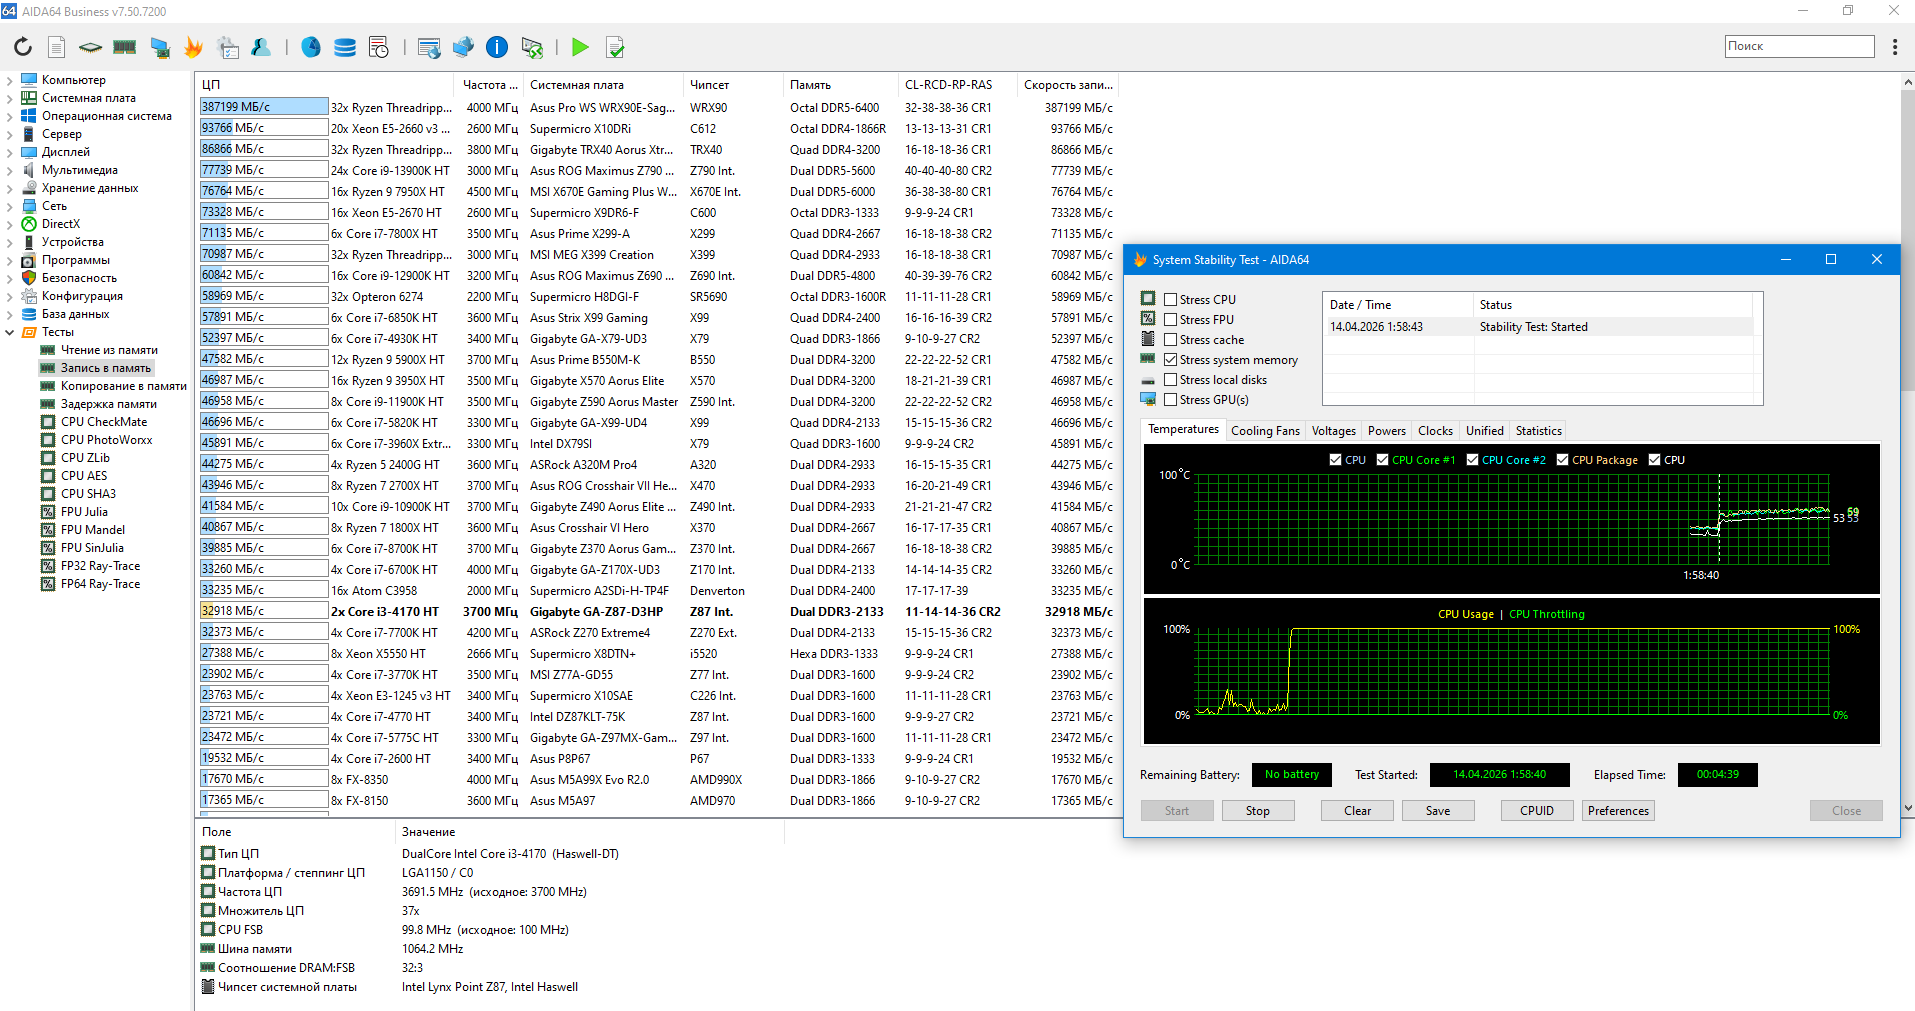Start benchmark with the green play icon
1915x1011 pixels.
tap(580, 47)
